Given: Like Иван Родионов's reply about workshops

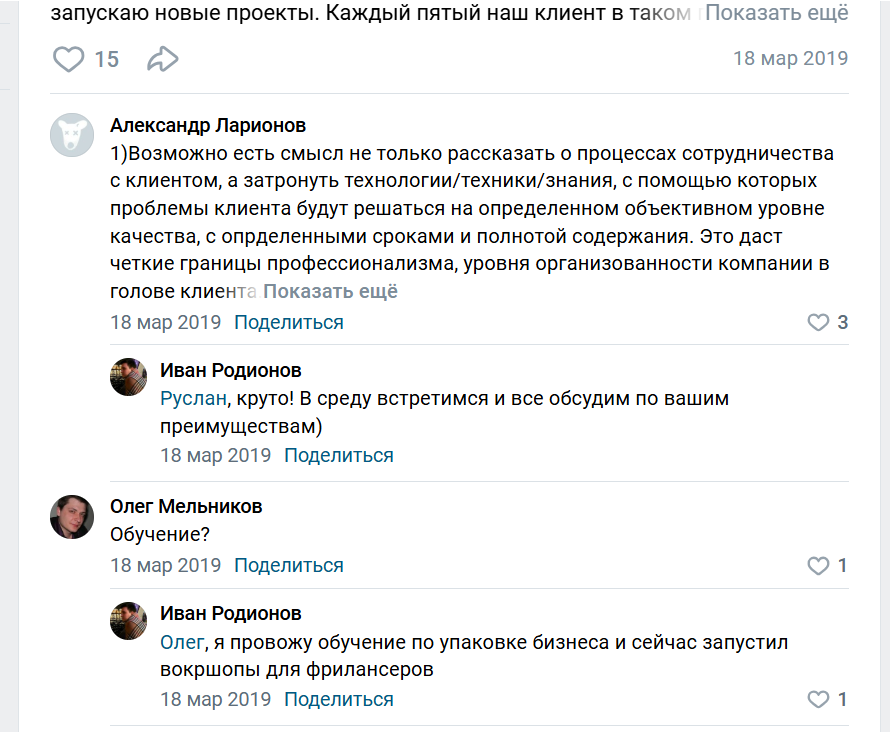Looking at the screenshot, I should click(820, 699).
